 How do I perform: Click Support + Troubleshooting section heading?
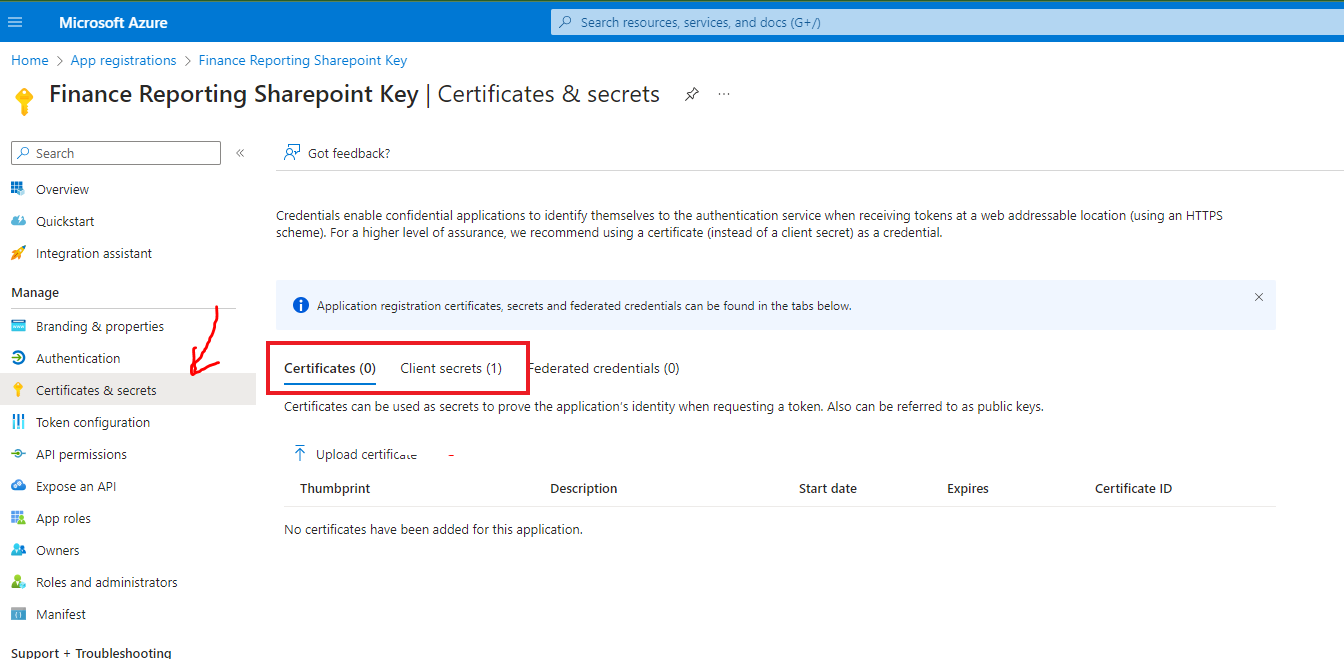pyautogui.click(x=91, y=653)
